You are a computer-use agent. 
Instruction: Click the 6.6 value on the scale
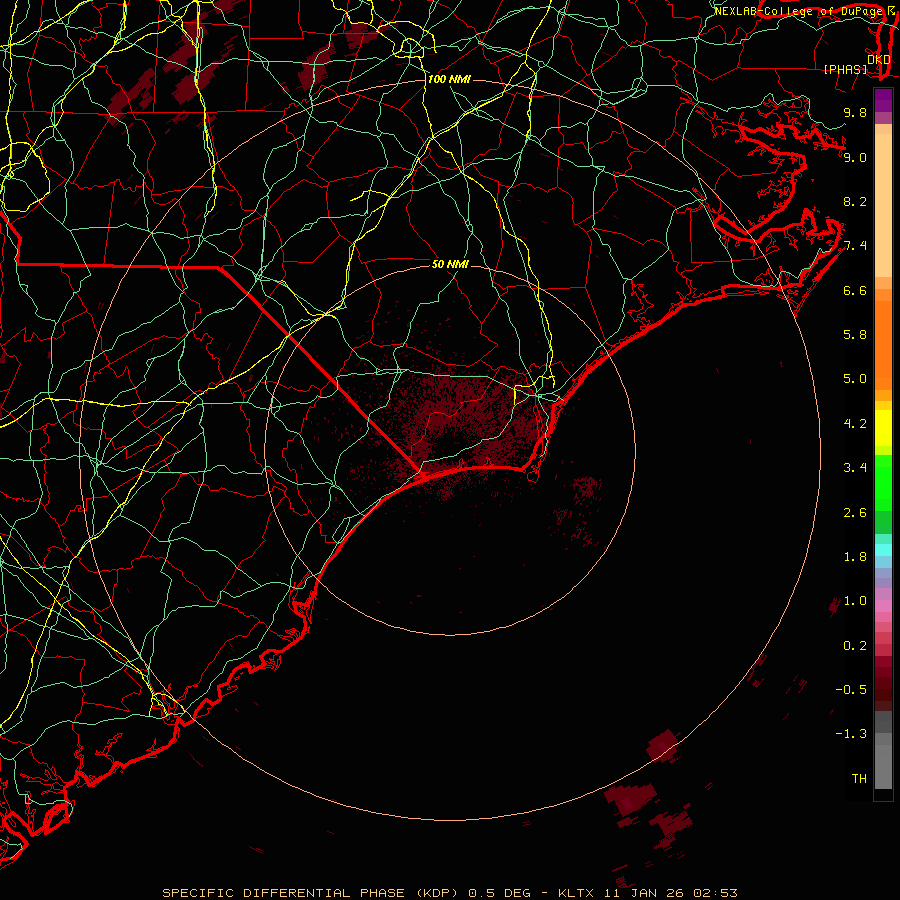pos(855,290)
